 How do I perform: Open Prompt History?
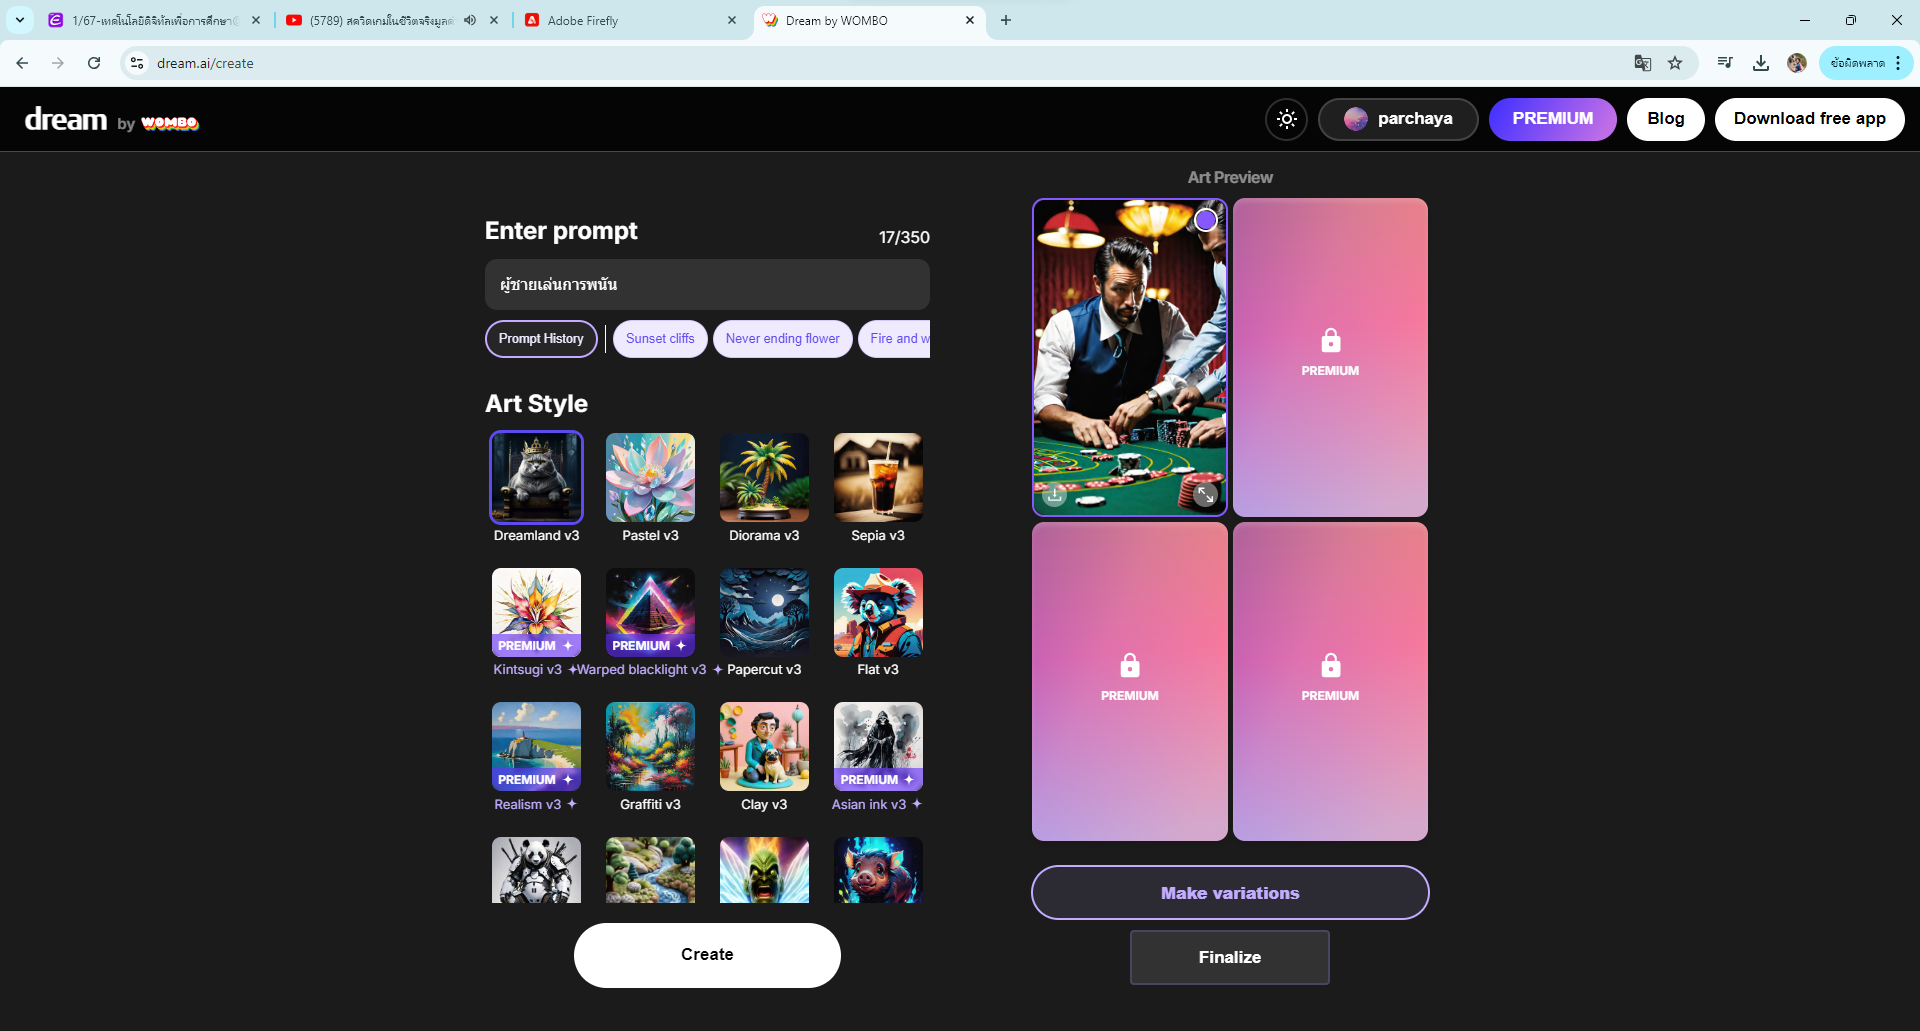point(541,339)
